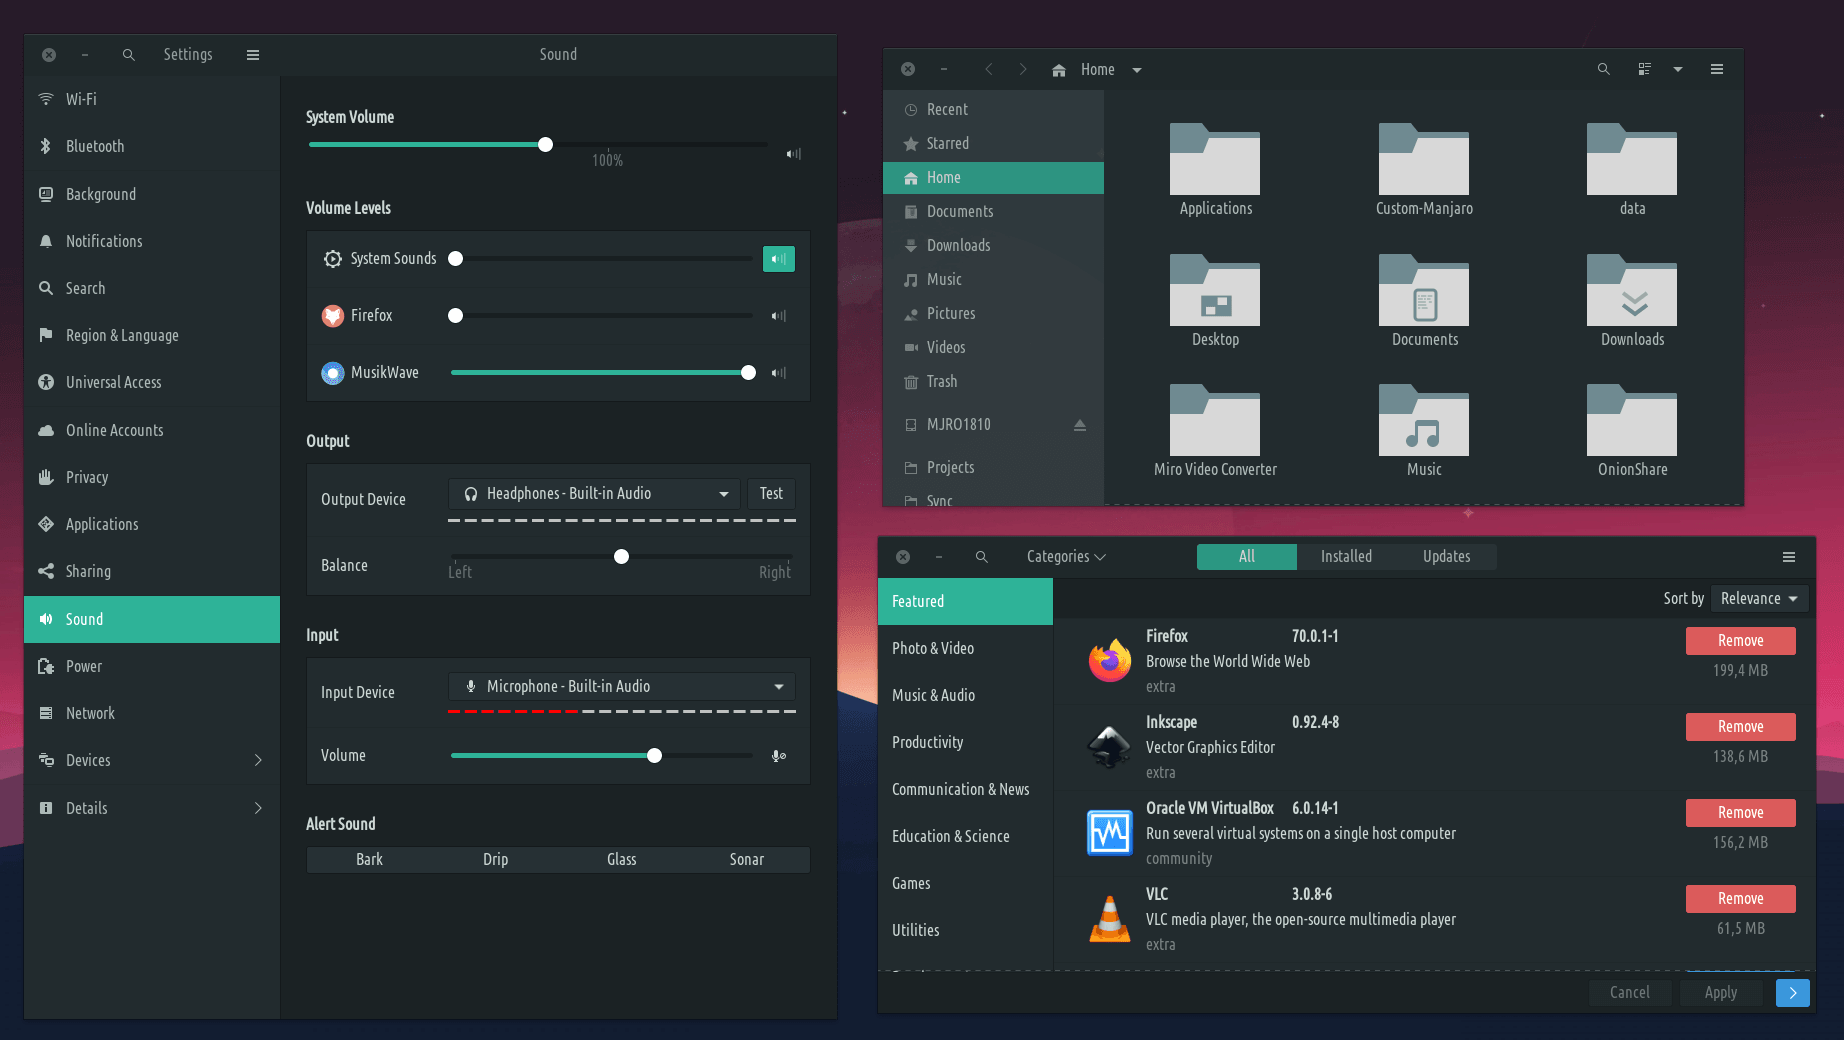The width and height of the screenshot is (1844, 1040).
Task: Select the Glass alert sound
Action: click(x=621, y=860)
